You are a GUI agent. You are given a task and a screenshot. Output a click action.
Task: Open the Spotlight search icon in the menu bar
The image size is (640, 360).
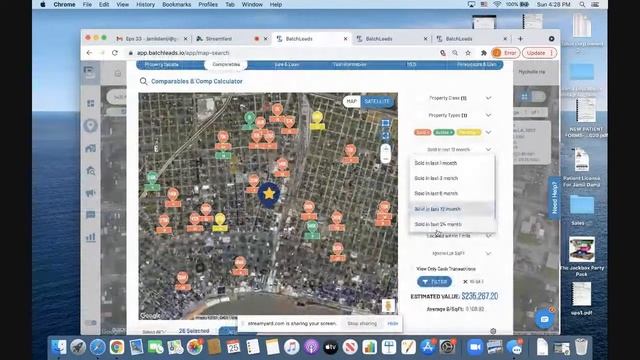[x=582, y=4]
